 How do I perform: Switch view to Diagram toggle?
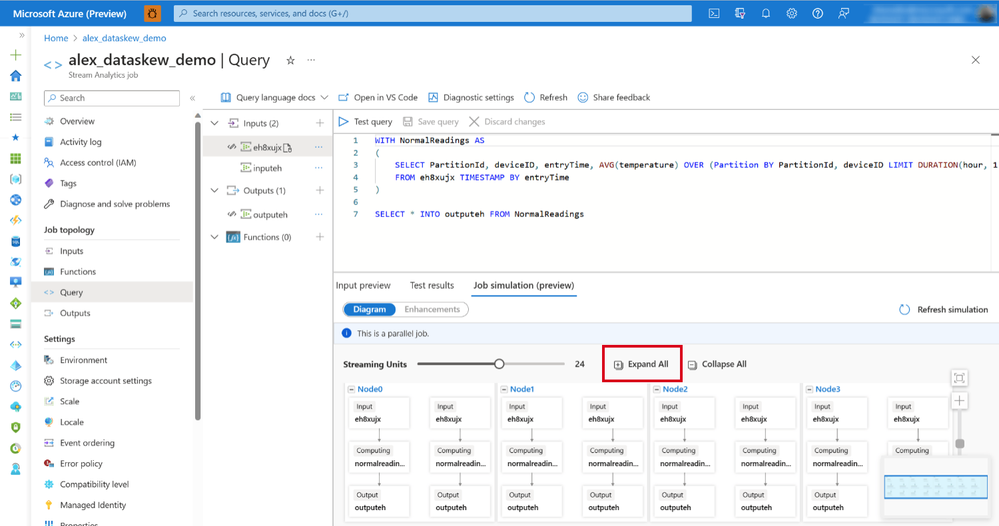coord(370,309)
